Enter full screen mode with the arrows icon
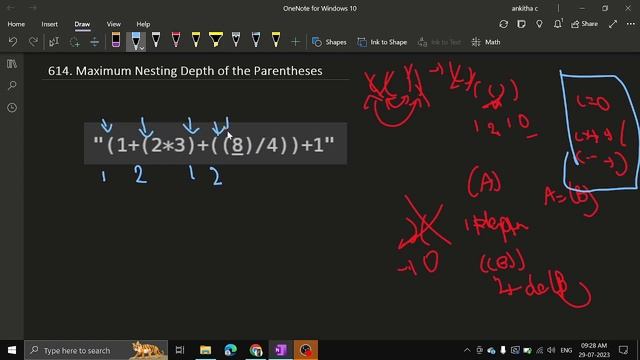 point(612,24)
